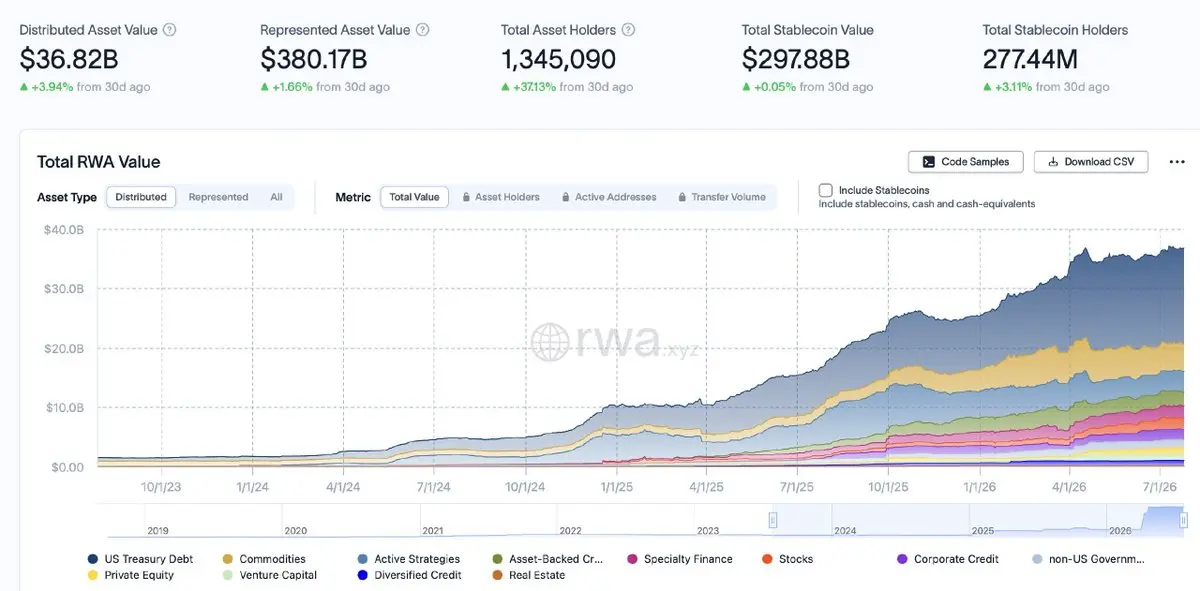Open Code Samples
The image size is (1200, 591).
(x=966, y=162)
